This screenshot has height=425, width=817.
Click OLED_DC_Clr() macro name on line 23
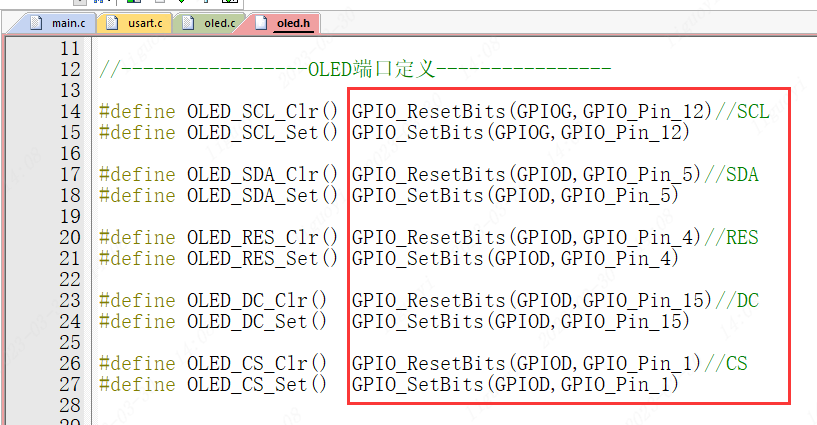coord(257,301)
